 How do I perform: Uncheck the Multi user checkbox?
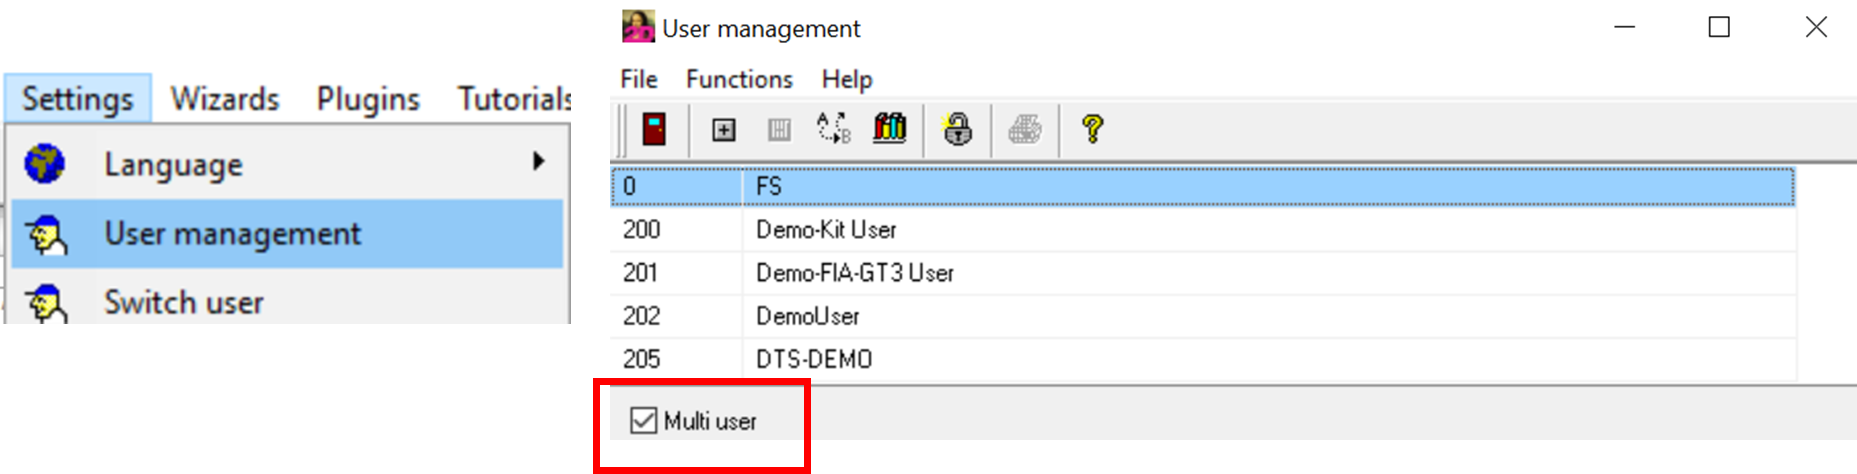pyautogui.click(x=643, y=421)
